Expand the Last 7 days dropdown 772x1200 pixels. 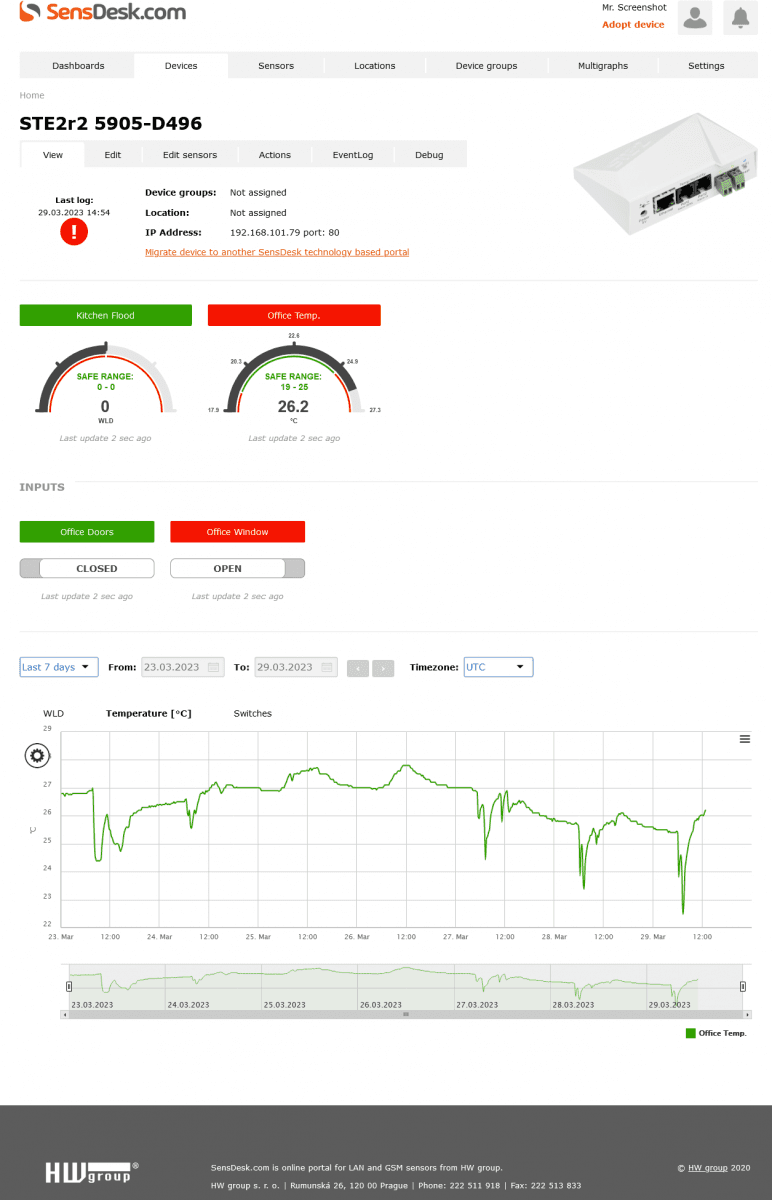pyautogui.click(x=59, y=667)
